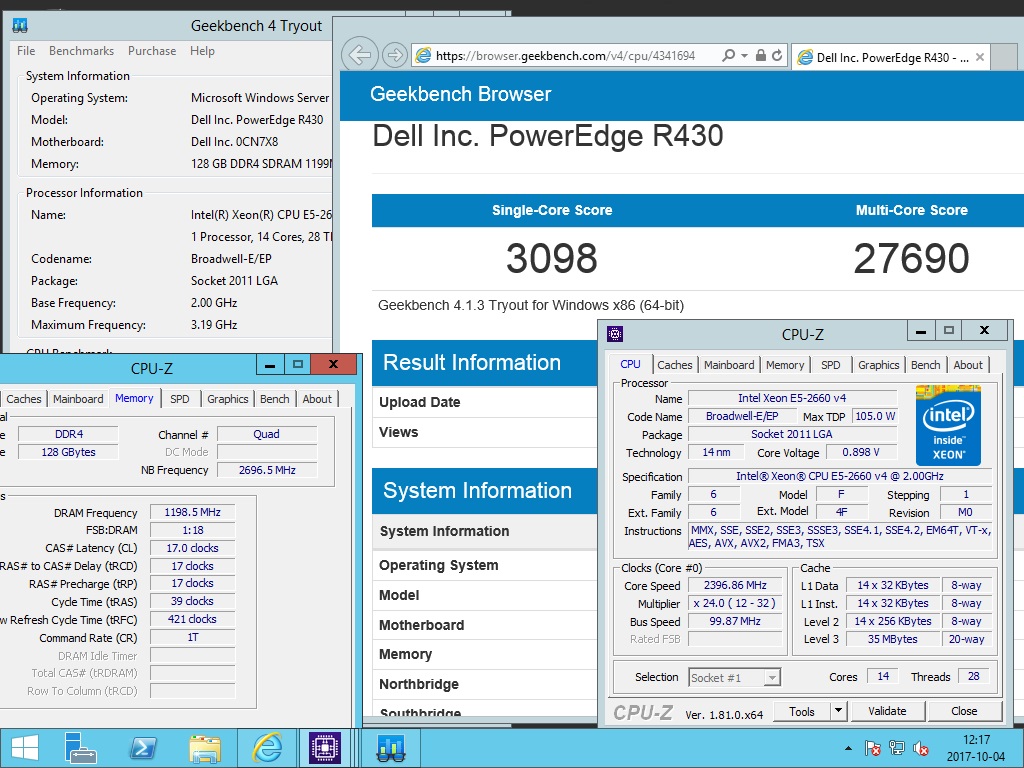Open File Explorer from taskbar
Screen dimensions: 1024x768
click(204, 748)
